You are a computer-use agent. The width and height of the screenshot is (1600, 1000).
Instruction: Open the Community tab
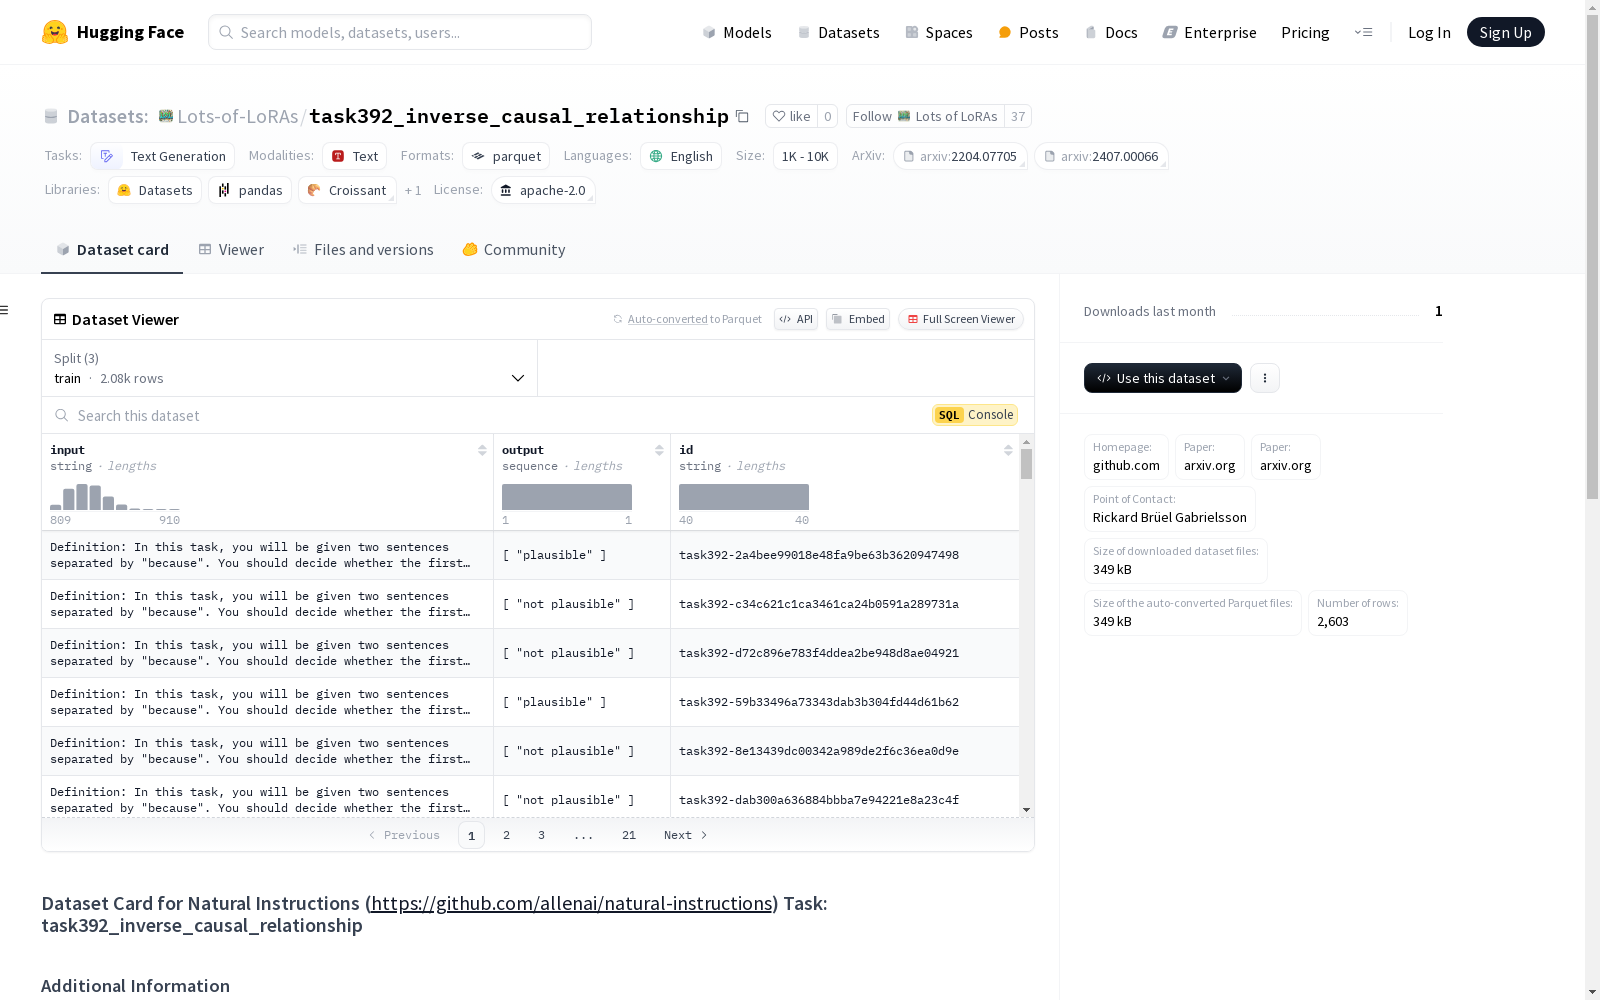pyautogui.click(x=514, y=250)
